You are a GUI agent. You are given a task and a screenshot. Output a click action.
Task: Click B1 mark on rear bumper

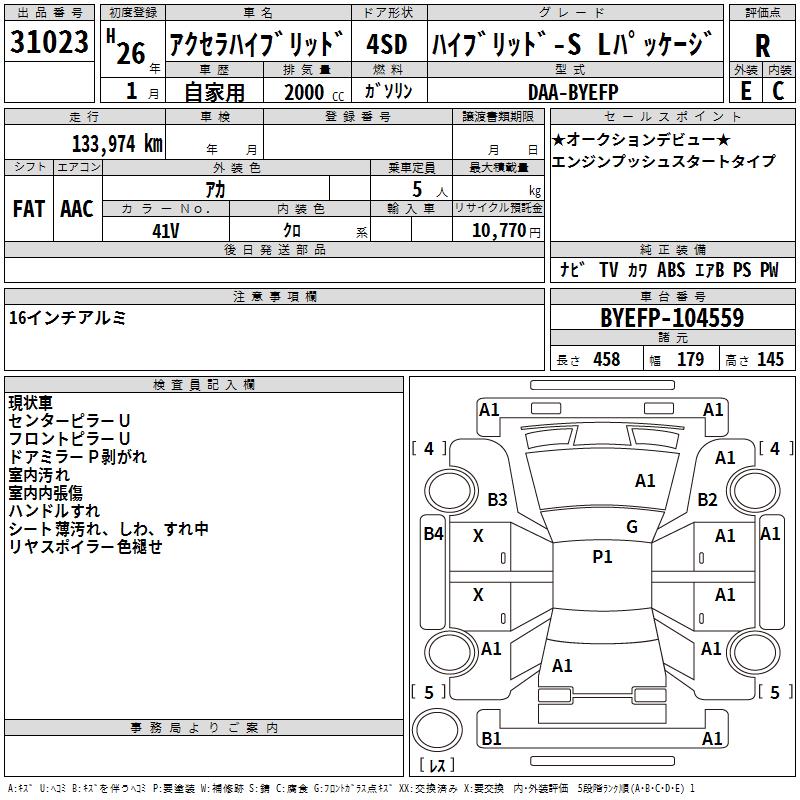click(491, 738)
